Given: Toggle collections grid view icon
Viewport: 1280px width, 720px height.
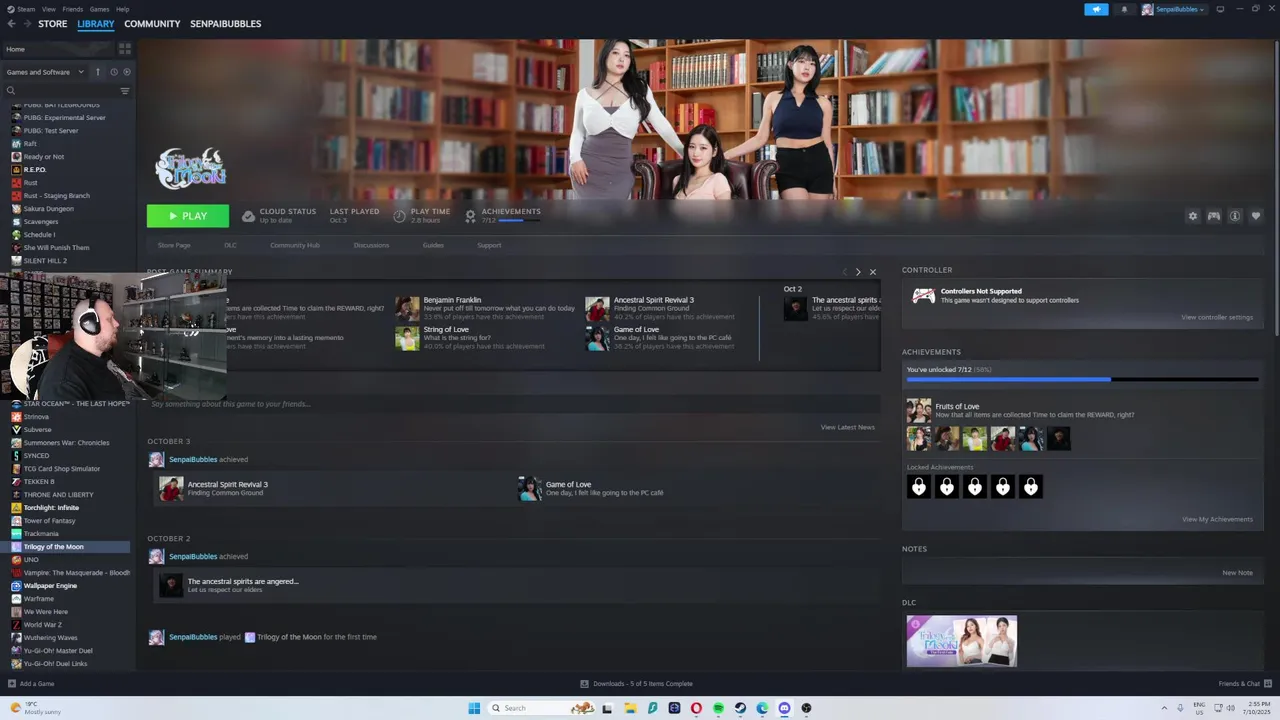Looking at the screenshot, I should click(125, 48).
